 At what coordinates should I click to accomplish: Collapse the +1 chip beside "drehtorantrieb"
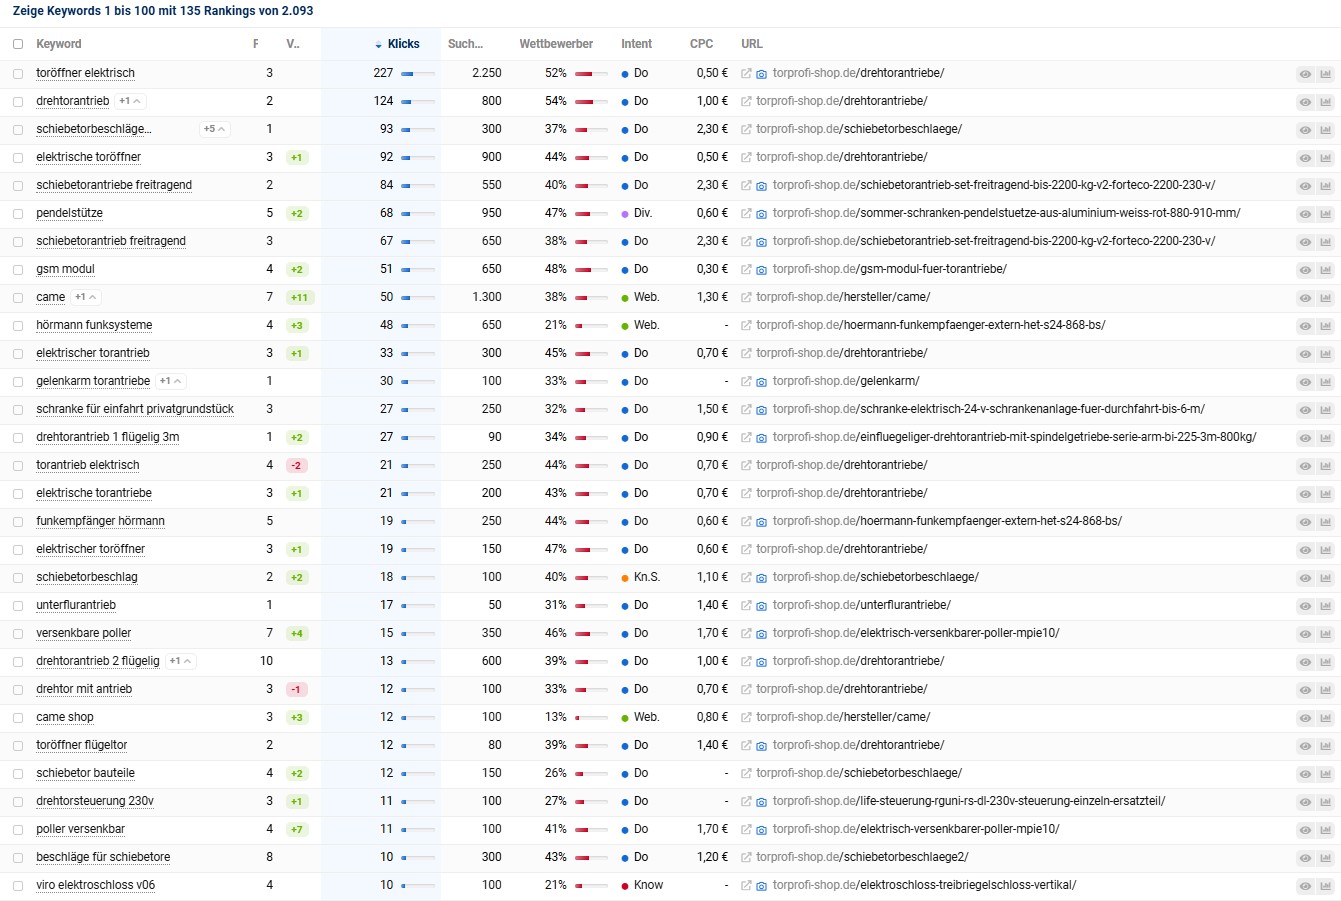point(129,101)
